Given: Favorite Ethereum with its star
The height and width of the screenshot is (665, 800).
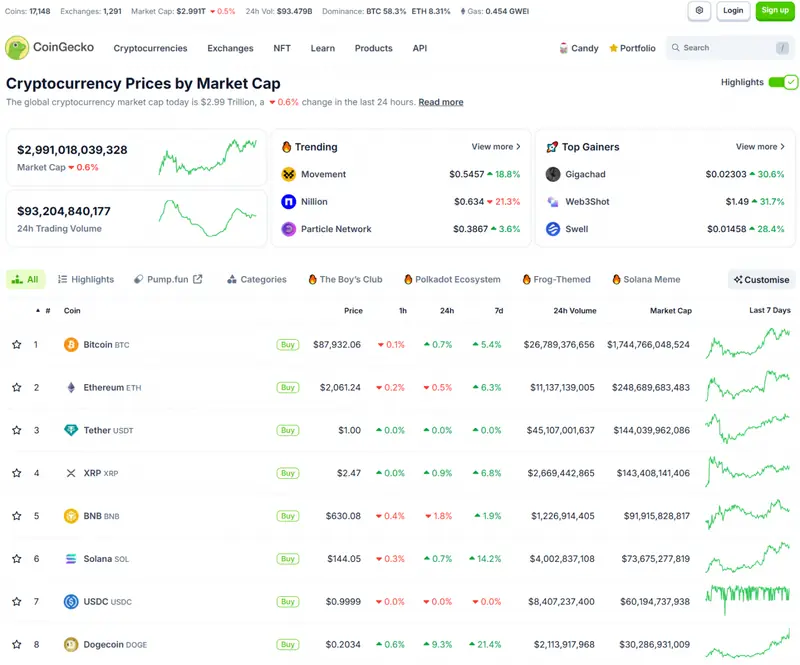Looking at the screenshot, I should pyautogui.click(x=17, y=387).
